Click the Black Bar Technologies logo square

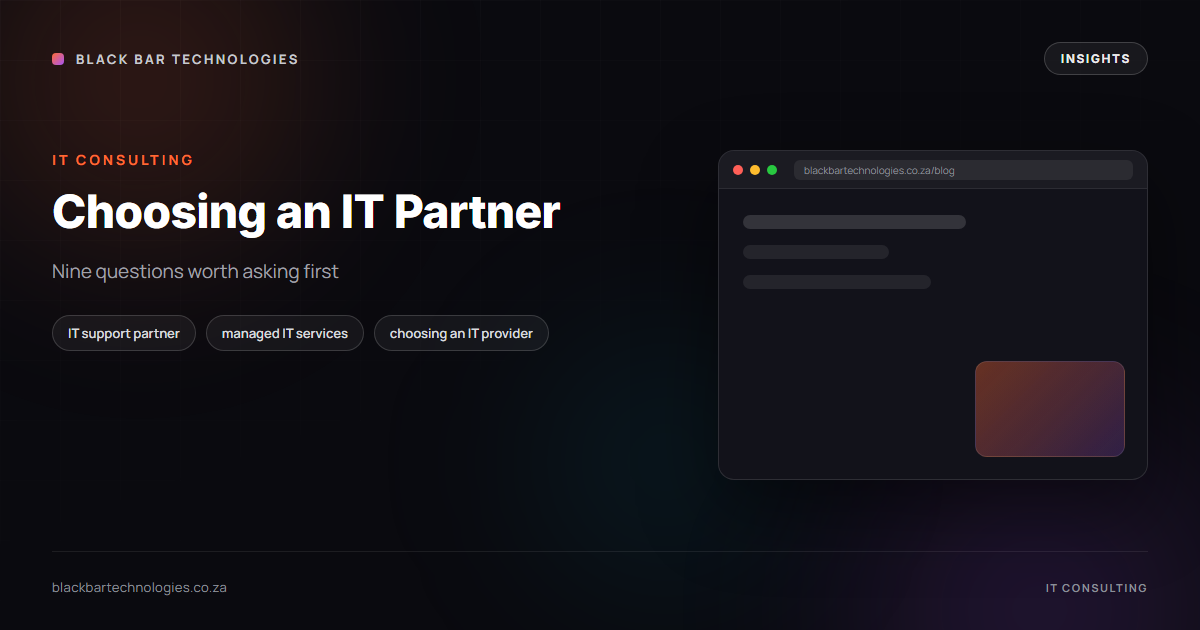click(58, 59)
